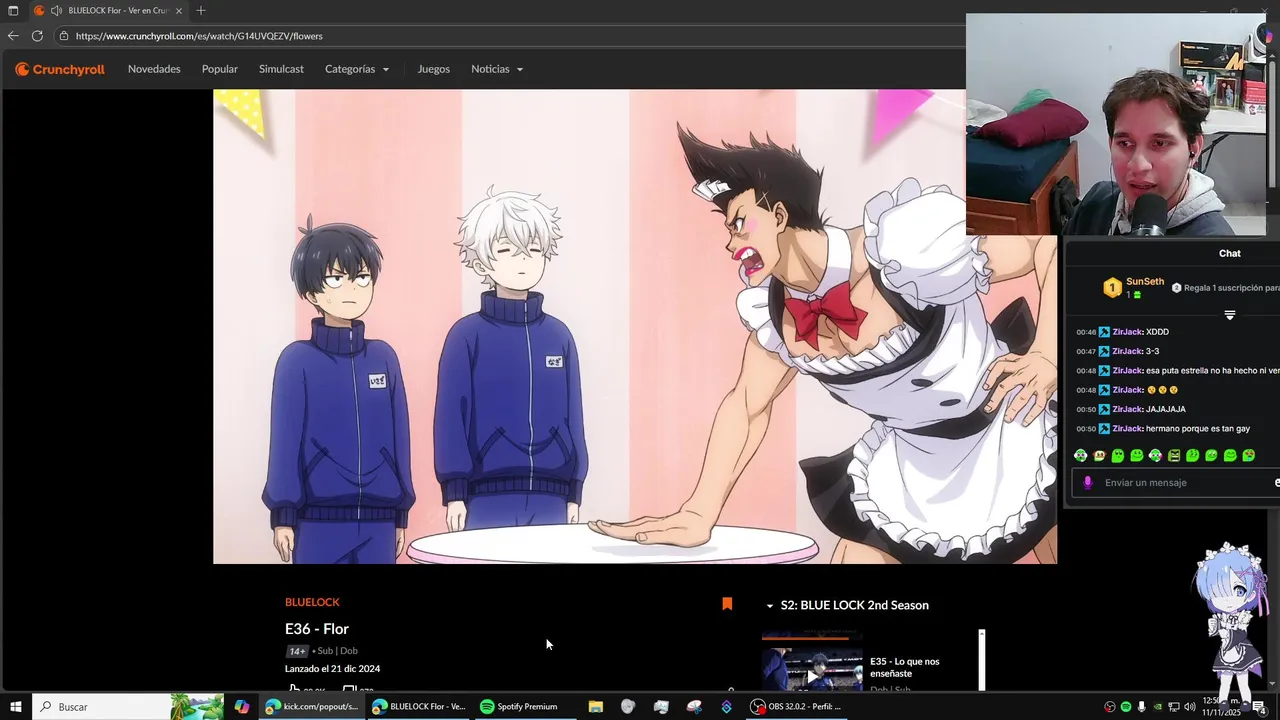
Task: Click the Spotify tray icon
Action: (x=1126, y=707)
